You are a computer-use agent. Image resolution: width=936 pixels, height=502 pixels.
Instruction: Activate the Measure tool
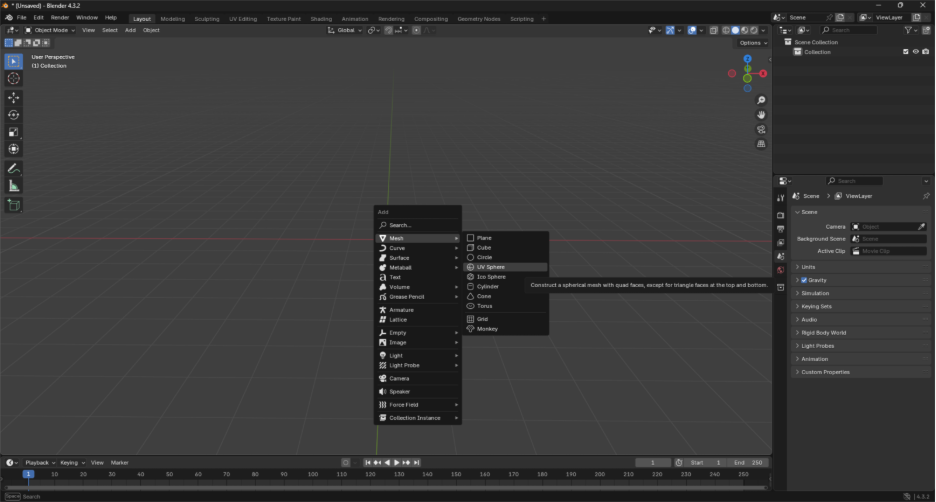click(14, 185)
